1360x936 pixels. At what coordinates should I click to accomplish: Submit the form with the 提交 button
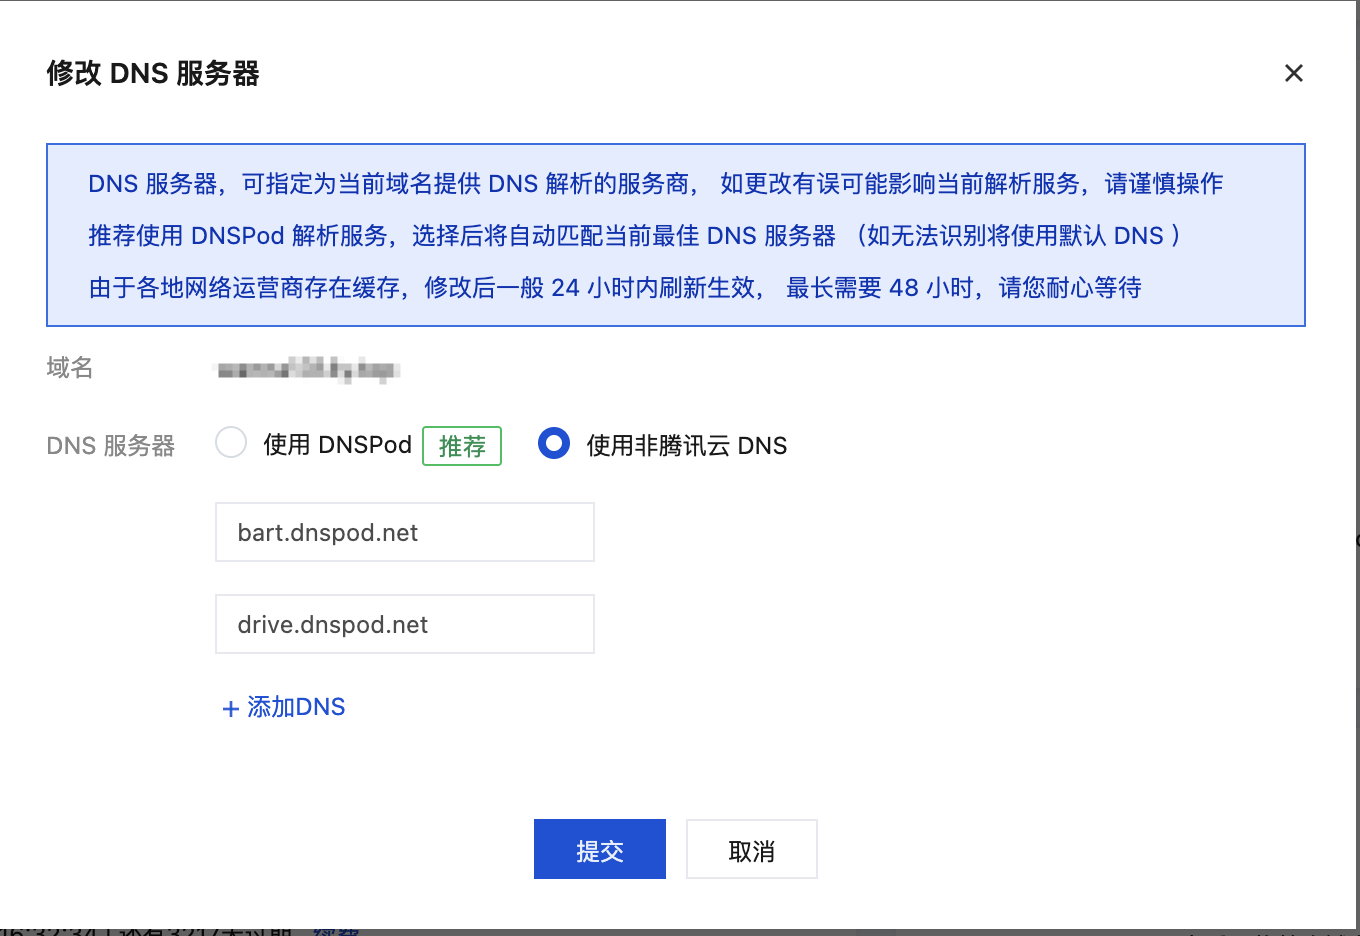[599, 849]
